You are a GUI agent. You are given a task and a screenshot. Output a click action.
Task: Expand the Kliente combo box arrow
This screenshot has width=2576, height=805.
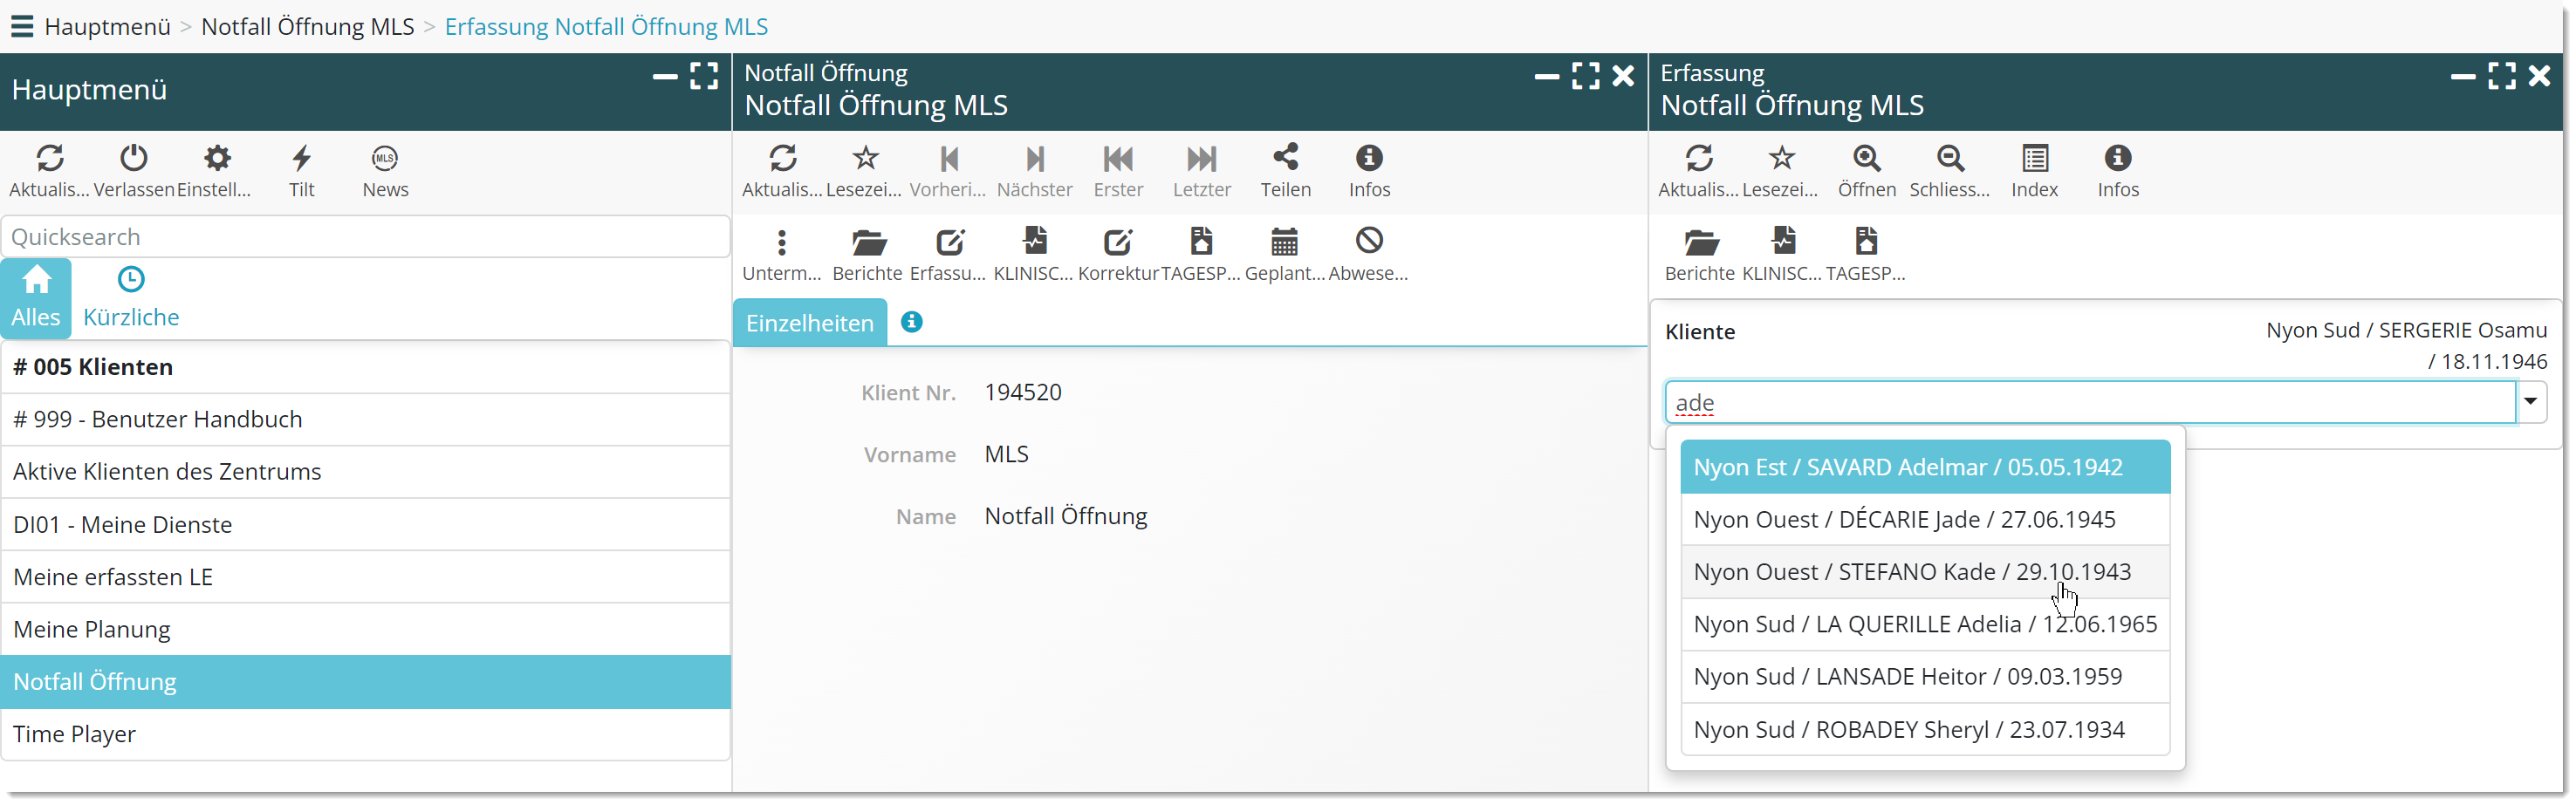point(2530,402)
